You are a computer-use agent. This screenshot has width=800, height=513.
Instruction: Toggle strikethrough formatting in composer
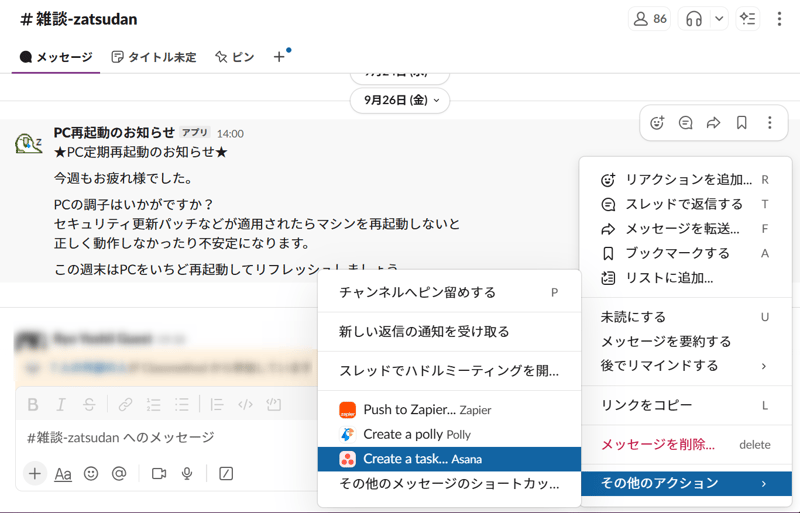coord(89,405)
